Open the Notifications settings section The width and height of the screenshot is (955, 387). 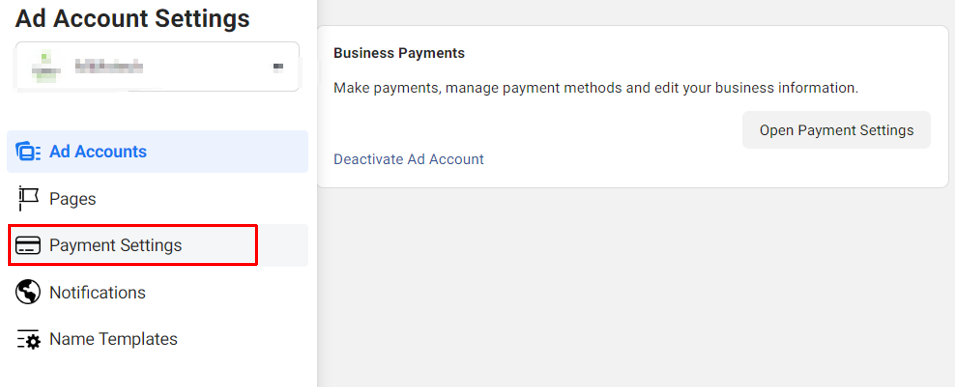pos(157,293)
